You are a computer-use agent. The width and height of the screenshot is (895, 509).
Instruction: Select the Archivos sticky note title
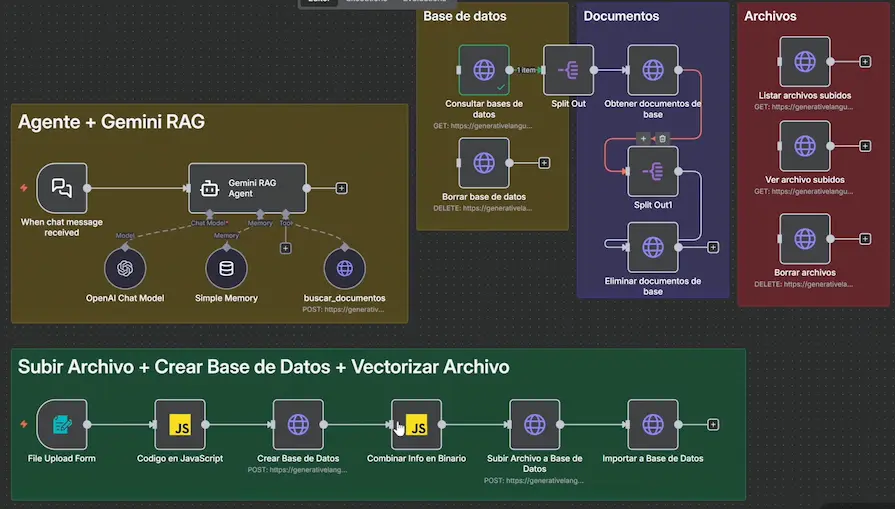pos(770,16)
